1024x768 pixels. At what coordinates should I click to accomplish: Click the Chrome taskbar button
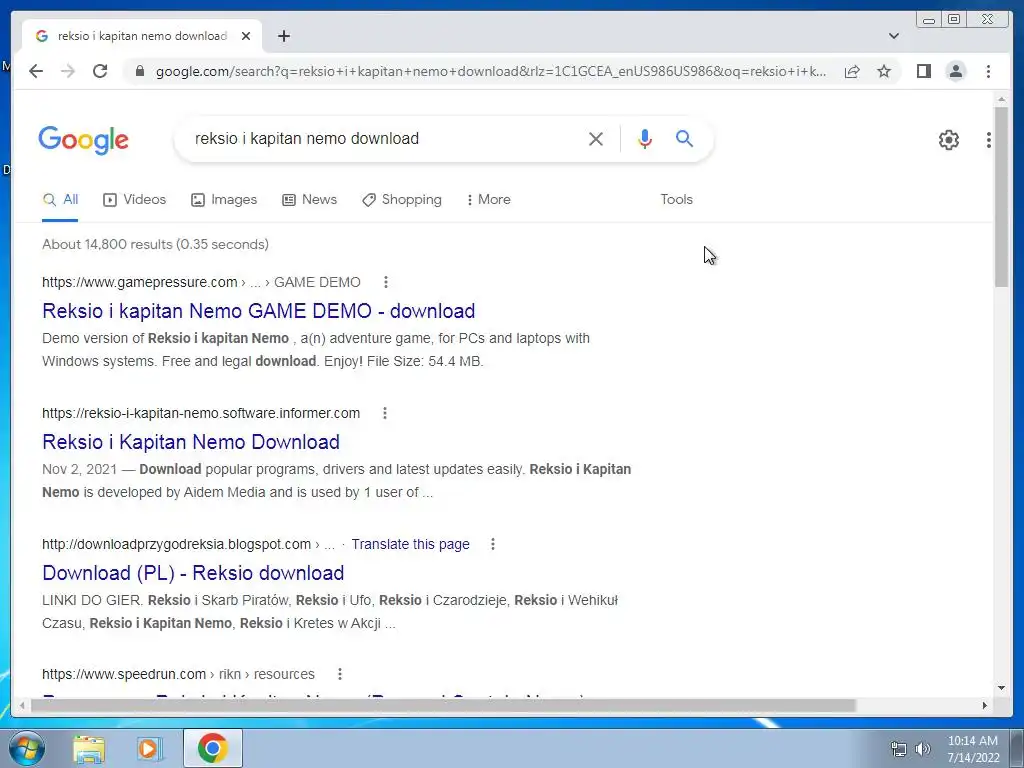[x=213, y=748]
